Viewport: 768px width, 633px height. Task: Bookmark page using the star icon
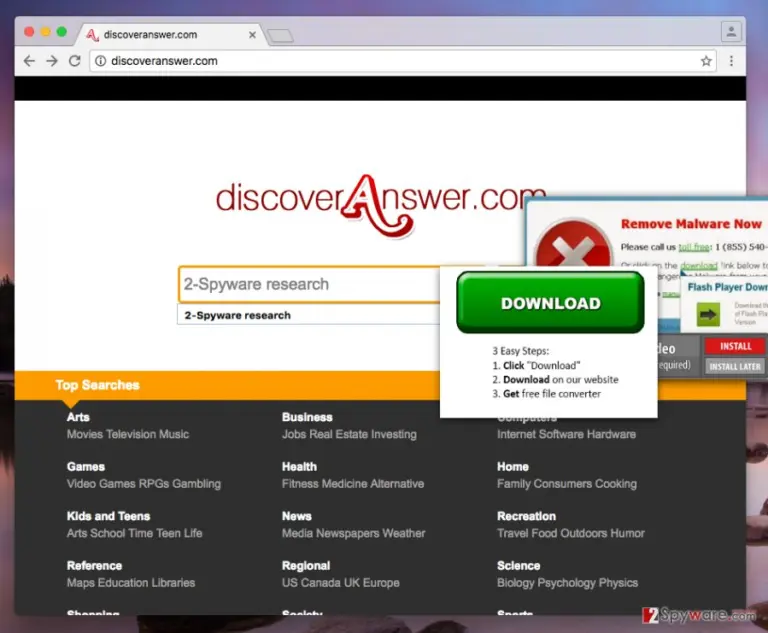(x=706, y=61)
